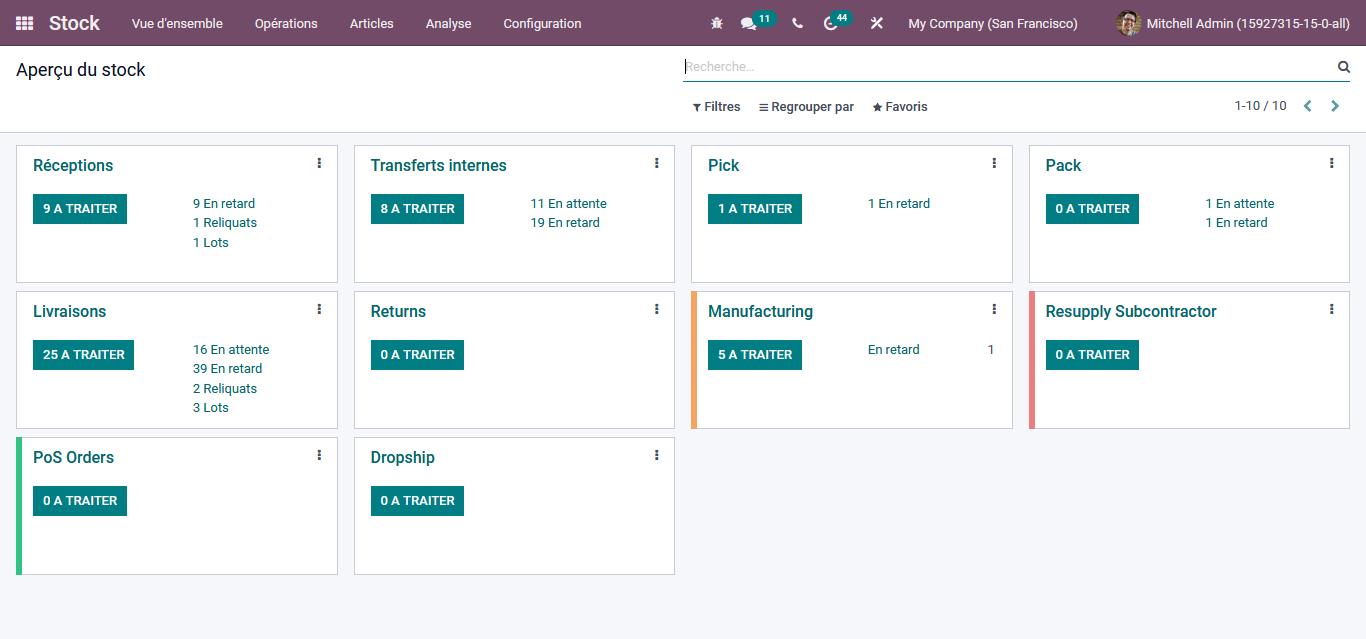
Task: Click 0 A TRAITER in Returns
Action: click(x=417, y=355)
